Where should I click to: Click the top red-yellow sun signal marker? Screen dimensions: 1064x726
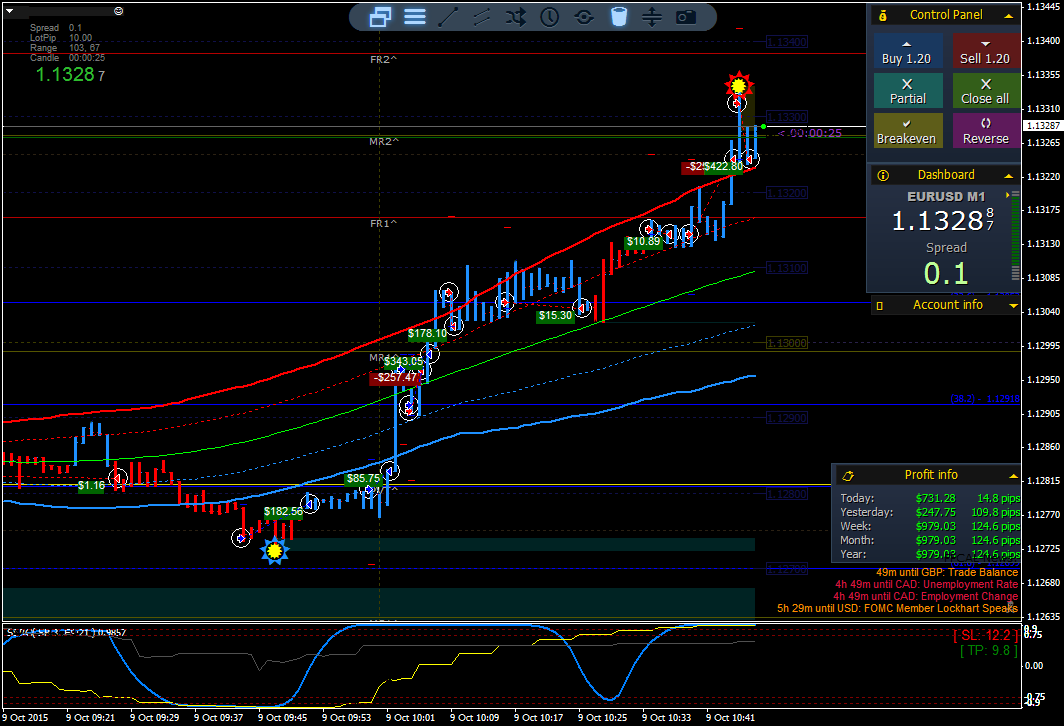click(738, 85)
